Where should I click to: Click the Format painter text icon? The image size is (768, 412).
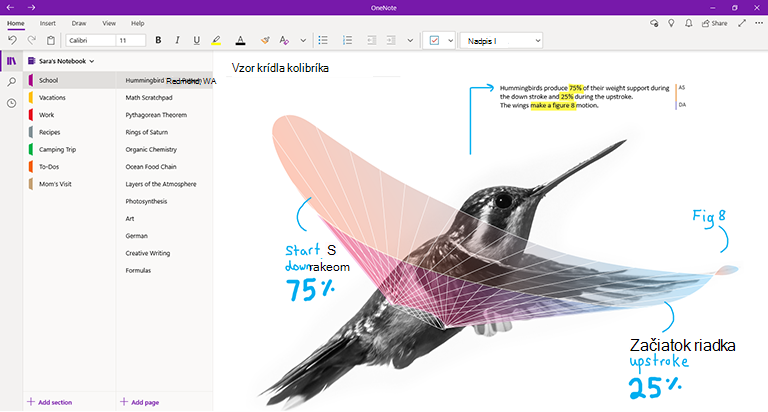pyautogui.click(x=284, y=40)
